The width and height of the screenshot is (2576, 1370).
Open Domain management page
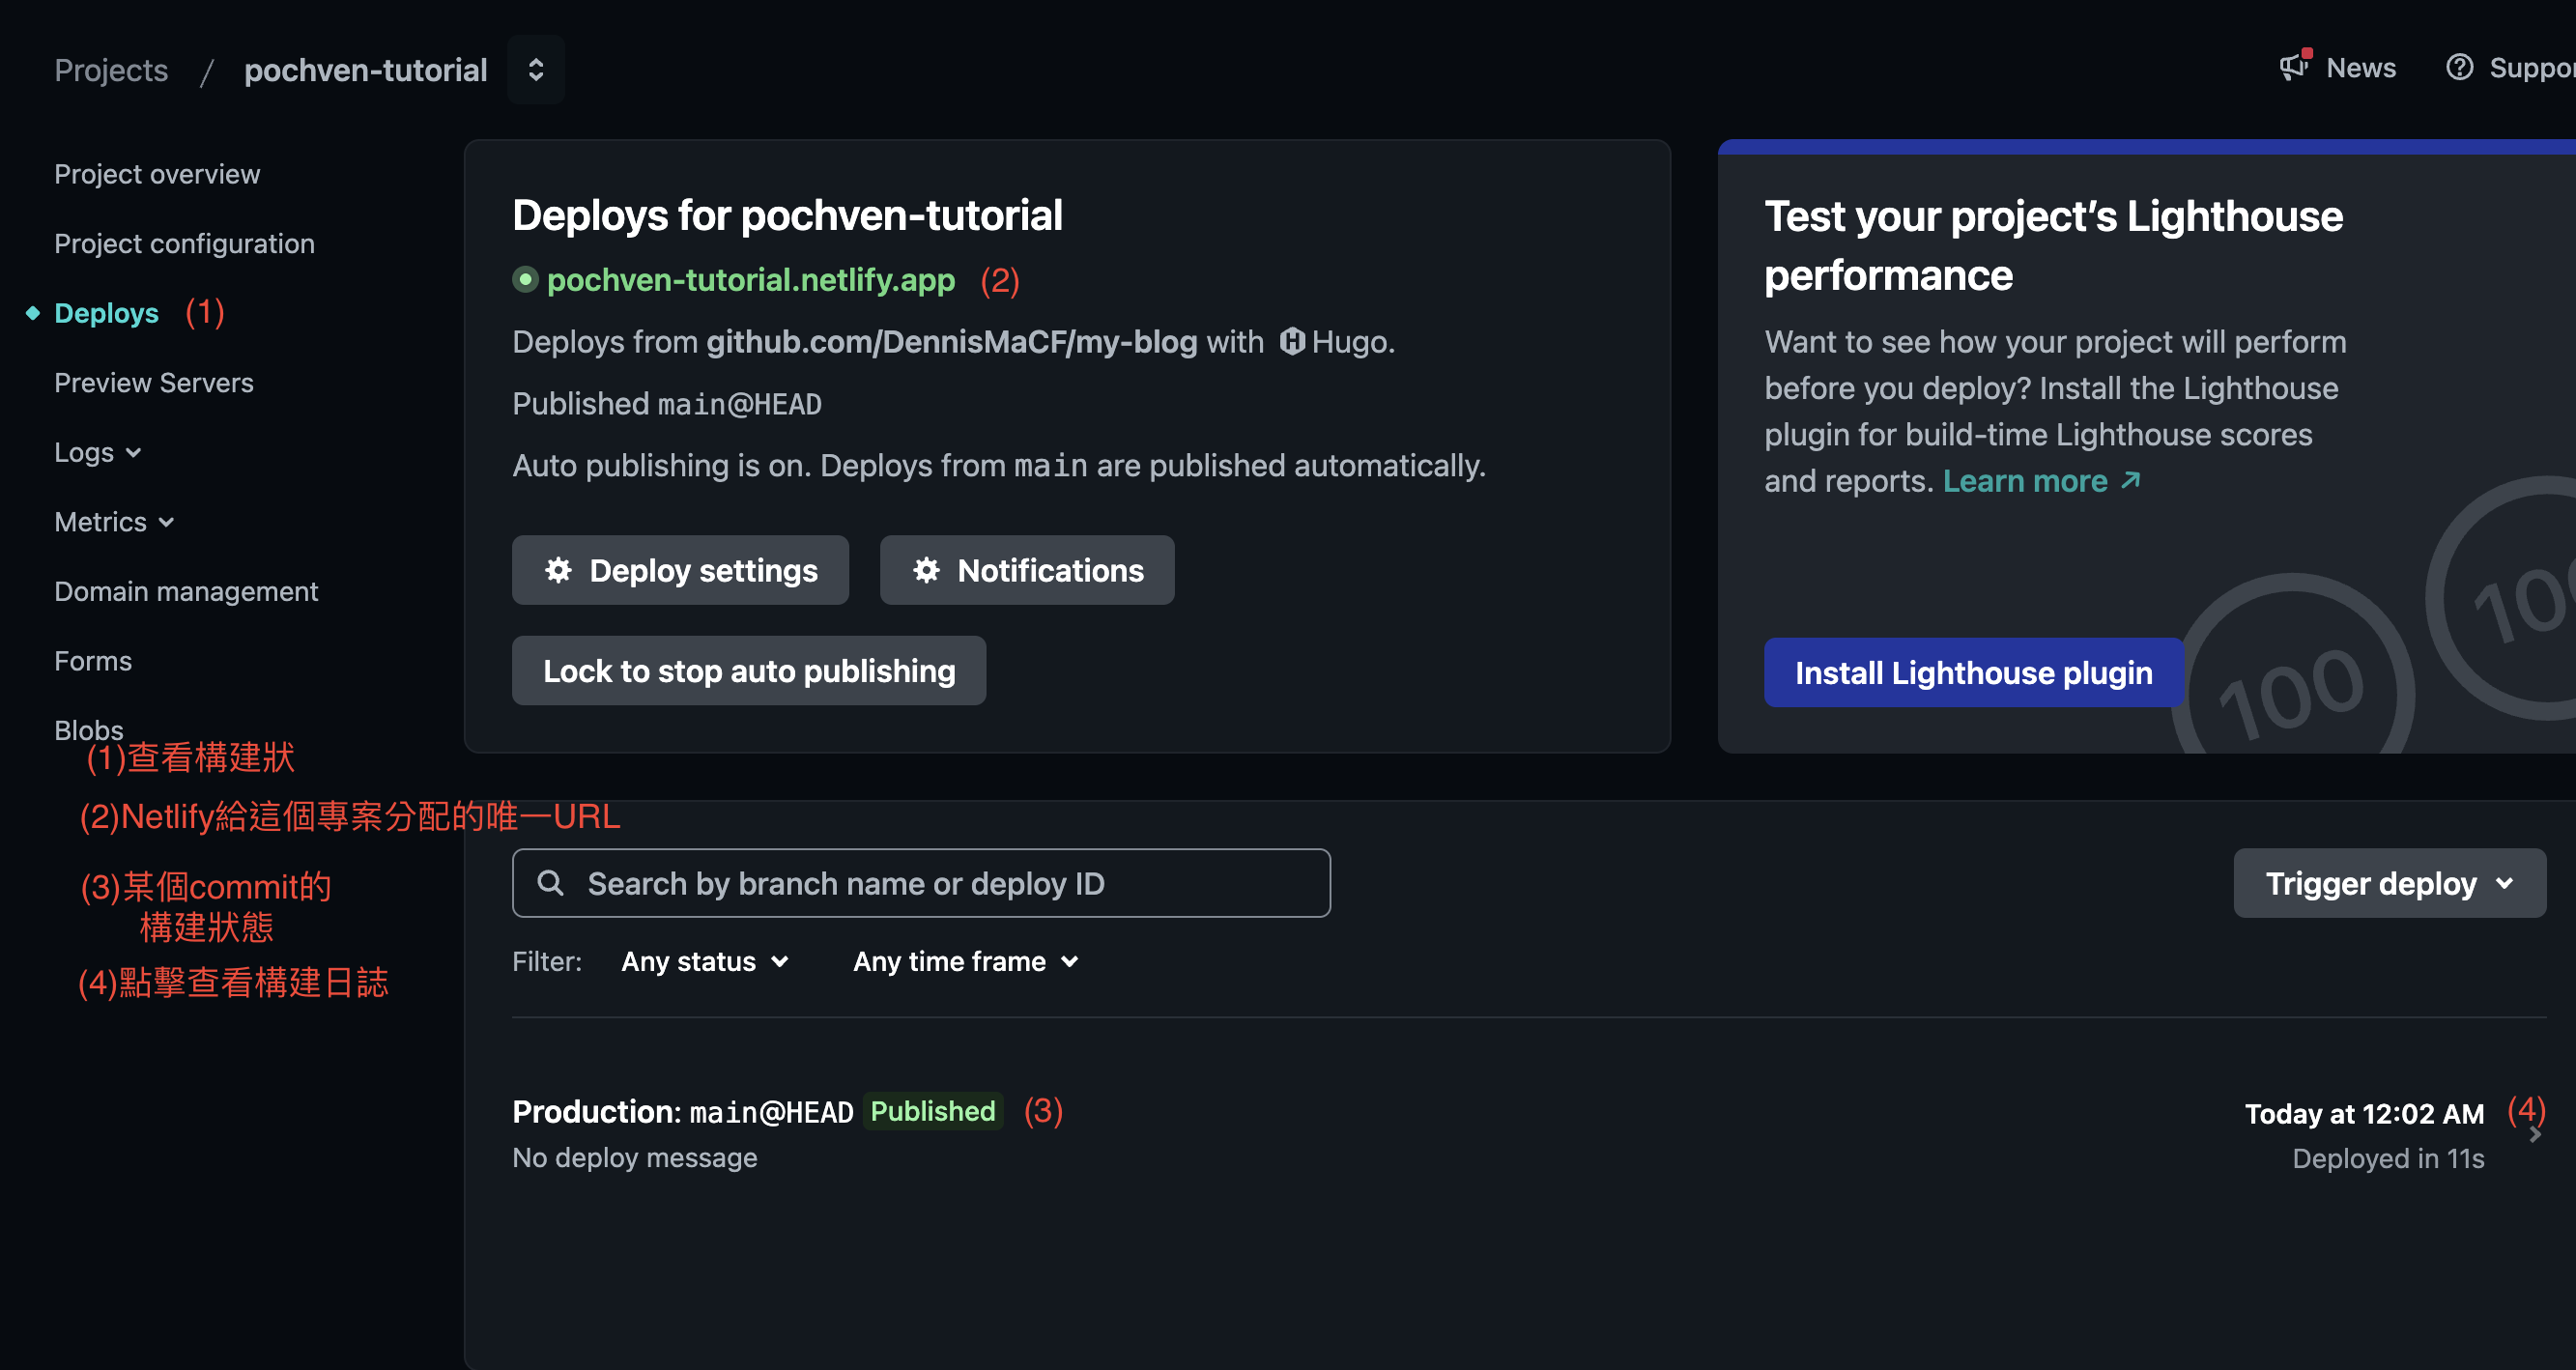tap(186, 592)
